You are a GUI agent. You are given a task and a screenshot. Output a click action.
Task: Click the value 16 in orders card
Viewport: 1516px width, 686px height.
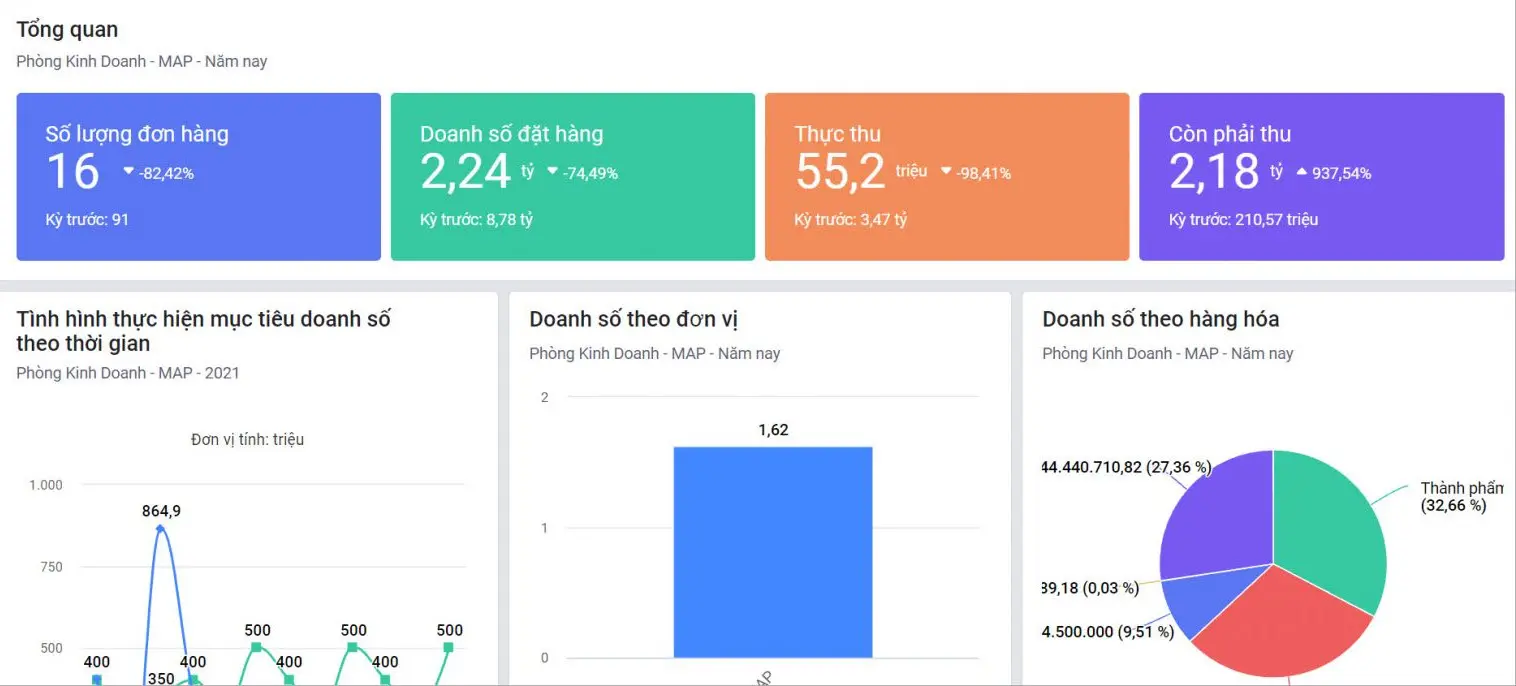tap(73, 171)
